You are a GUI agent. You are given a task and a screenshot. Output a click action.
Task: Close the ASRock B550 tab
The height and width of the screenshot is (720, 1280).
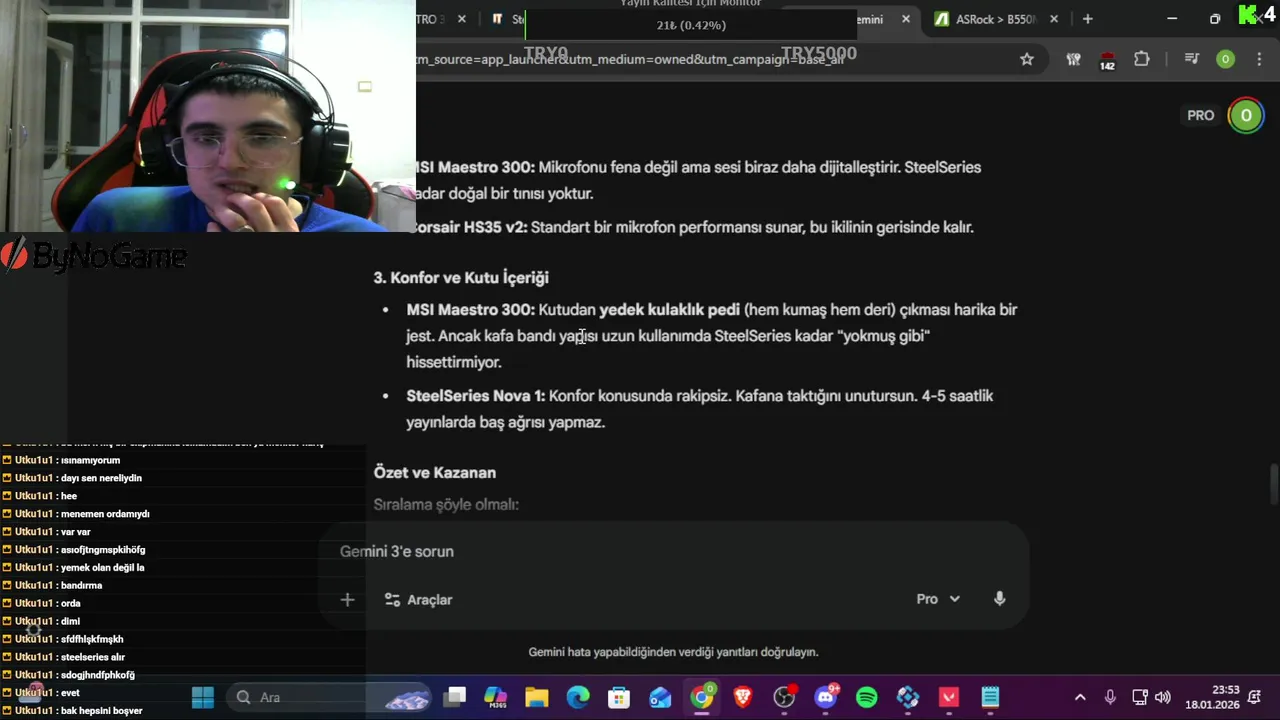(1054, 19)
